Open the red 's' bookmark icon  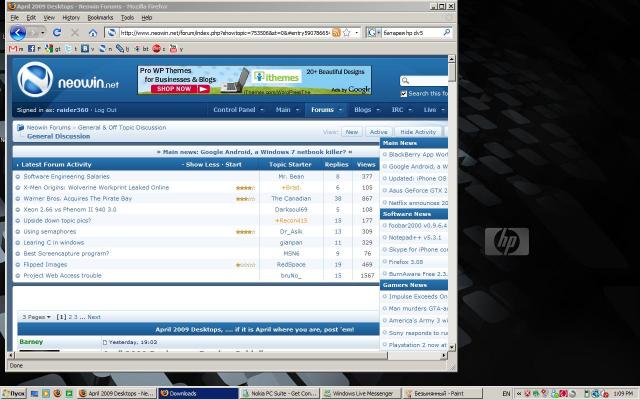click(156, 49)
